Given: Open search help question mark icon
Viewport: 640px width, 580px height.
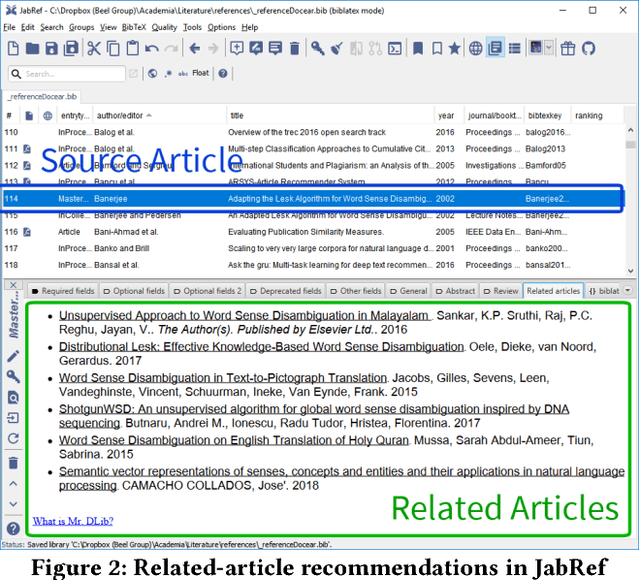Looking at the screenshot, I should click(x=223, y=73).
